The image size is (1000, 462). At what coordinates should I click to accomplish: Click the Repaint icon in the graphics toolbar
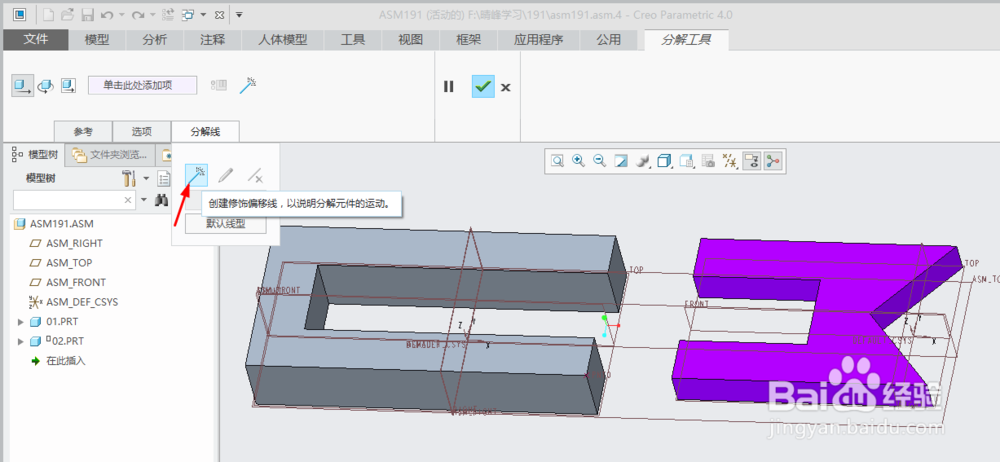tap(621, 161)
